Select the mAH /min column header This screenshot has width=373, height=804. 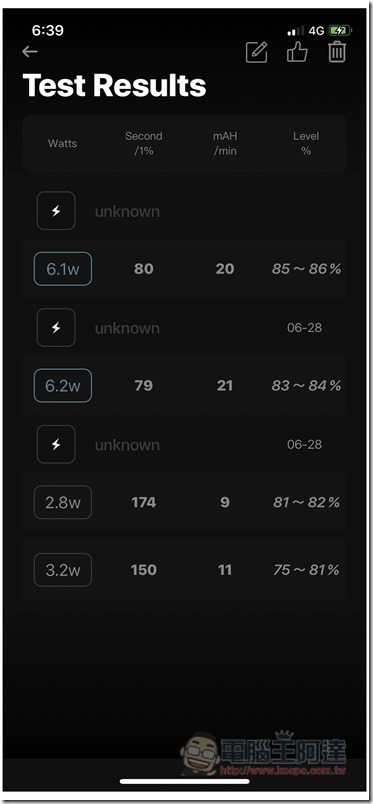pos(225,144)
